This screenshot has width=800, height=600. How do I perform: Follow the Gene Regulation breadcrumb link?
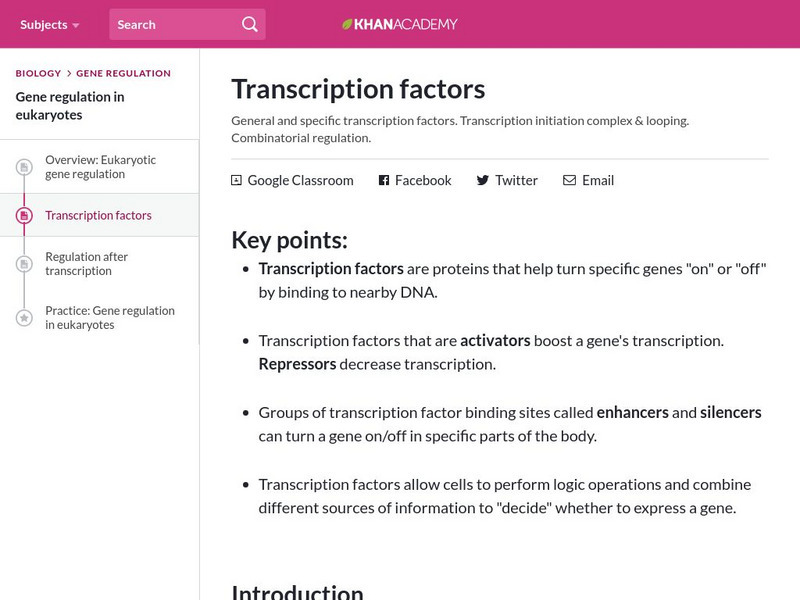click(123, 73)
